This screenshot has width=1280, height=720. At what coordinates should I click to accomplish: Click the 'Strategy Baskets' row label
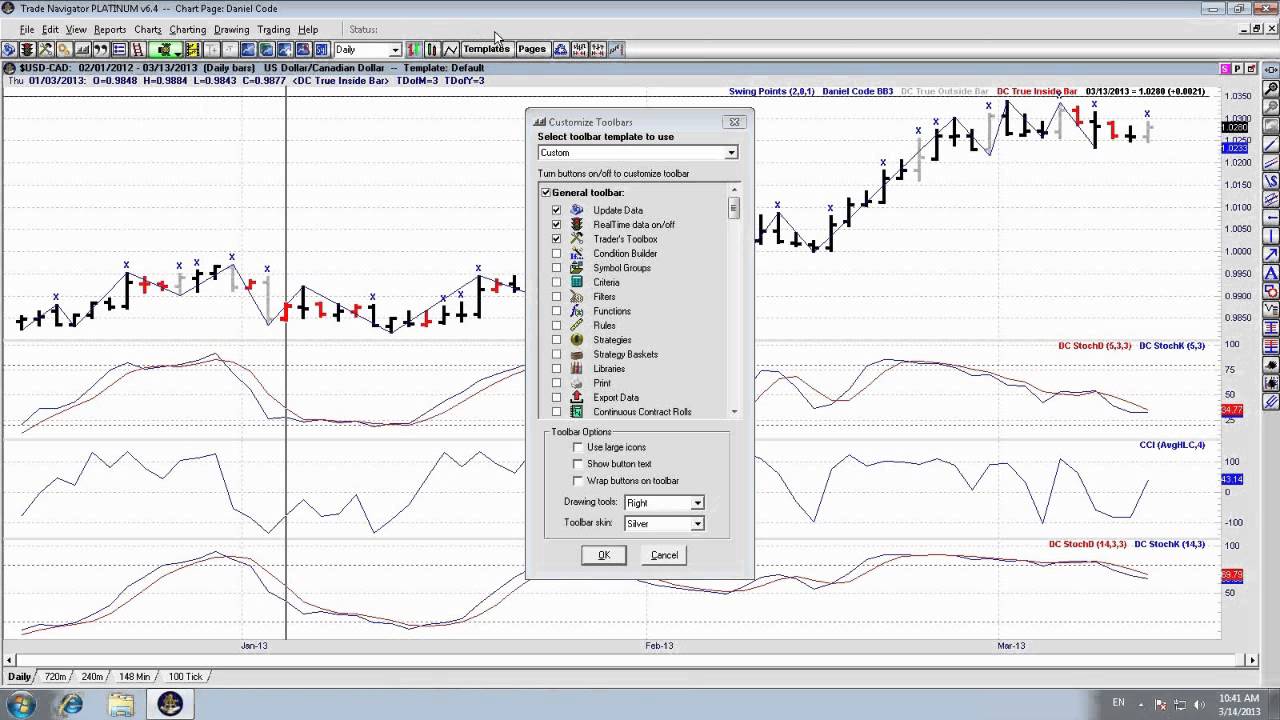(626, 354)
